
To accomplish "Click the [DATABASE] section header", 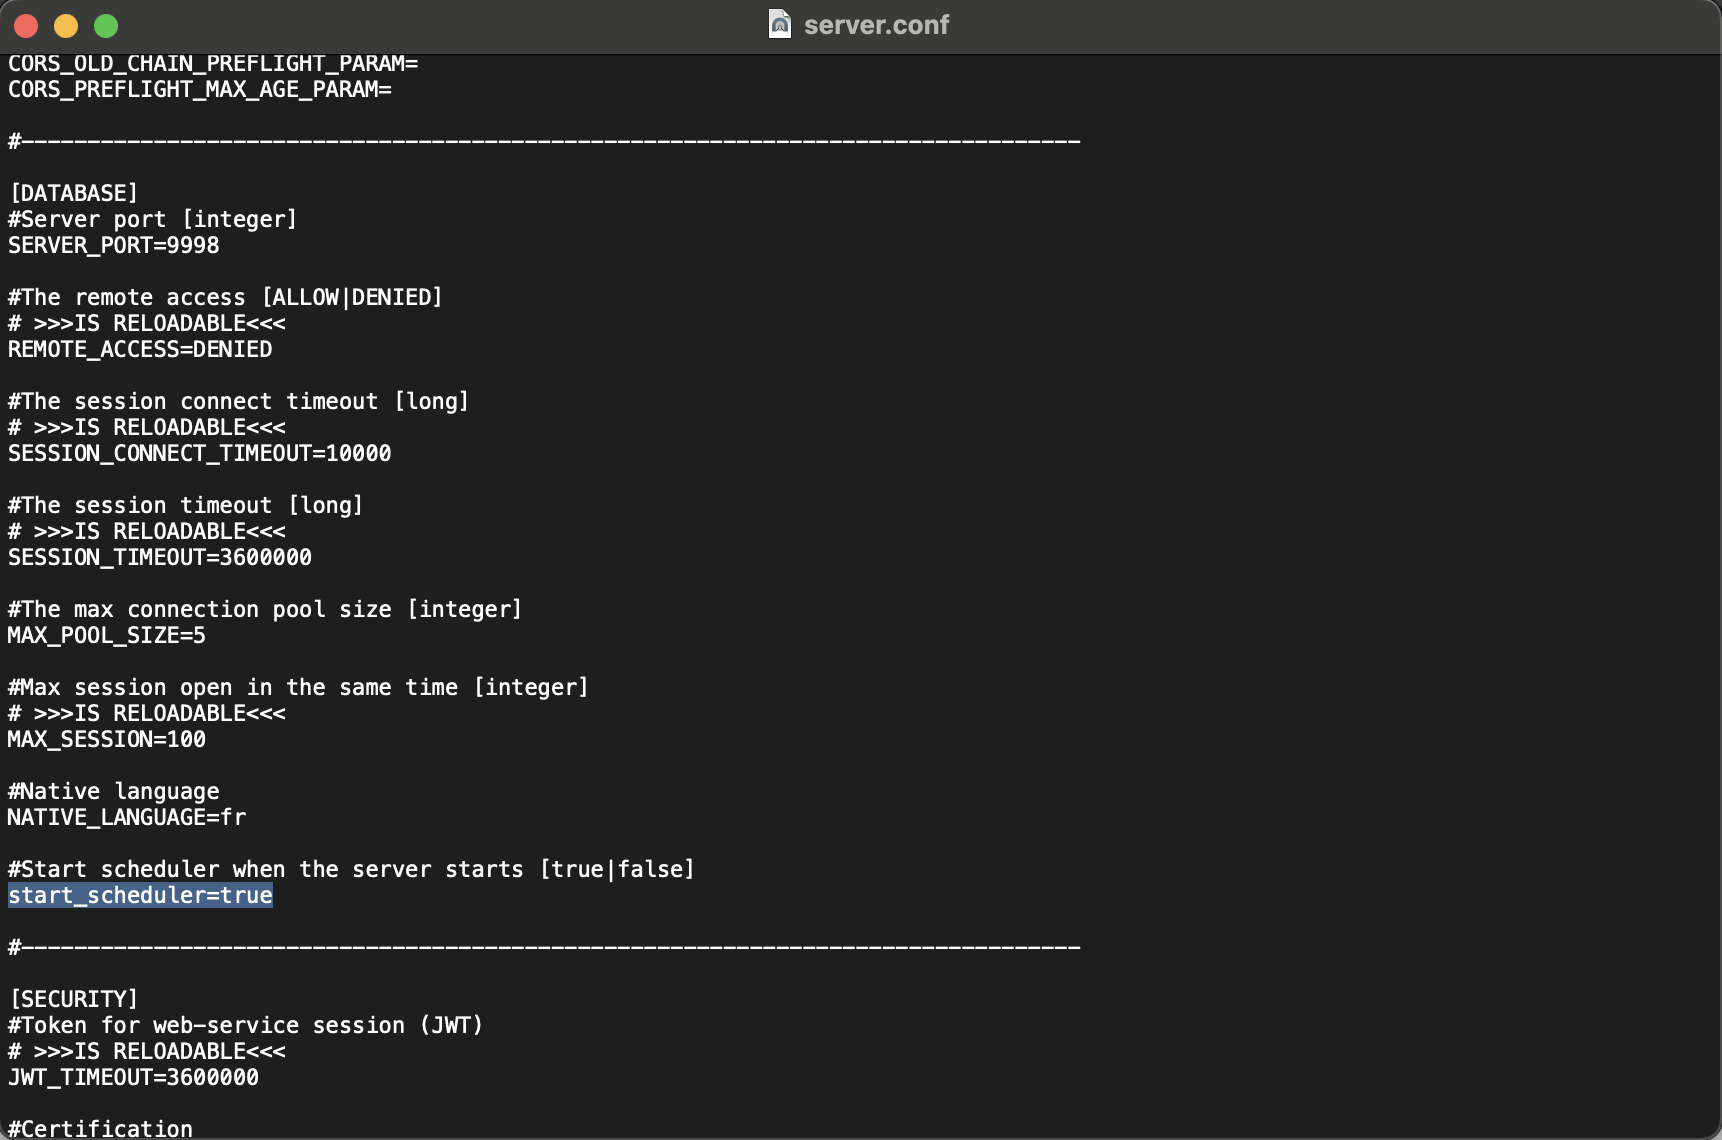I will [74, 194].
